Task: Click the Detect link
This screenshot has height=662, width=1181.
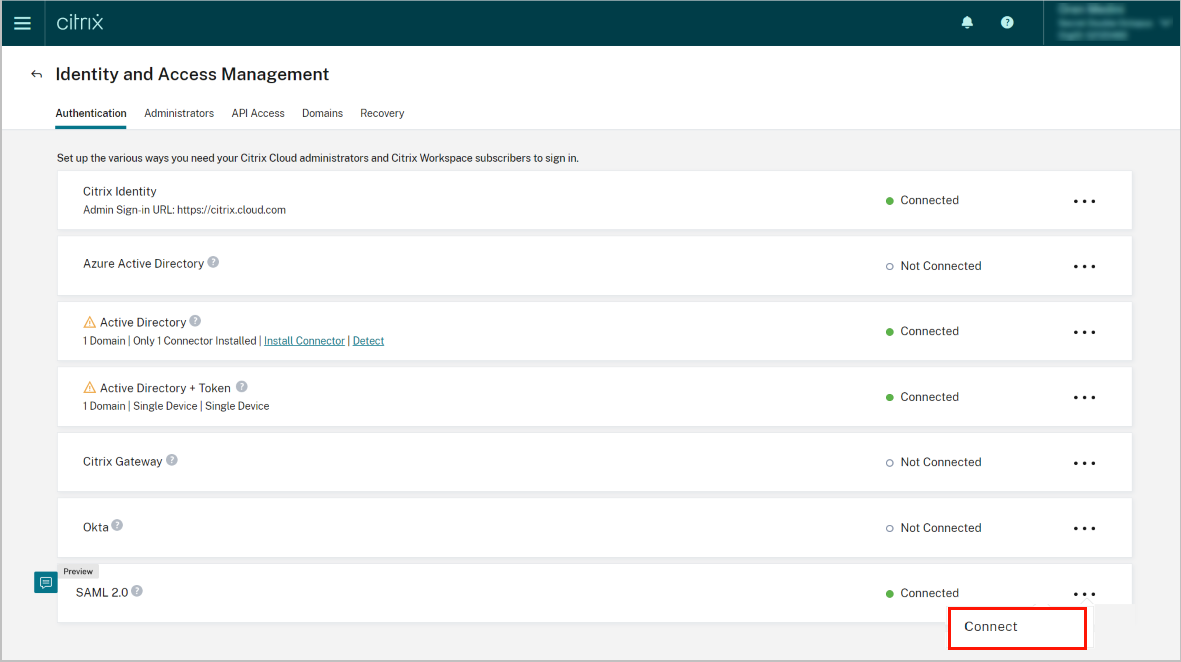Action: click(368, 340)
